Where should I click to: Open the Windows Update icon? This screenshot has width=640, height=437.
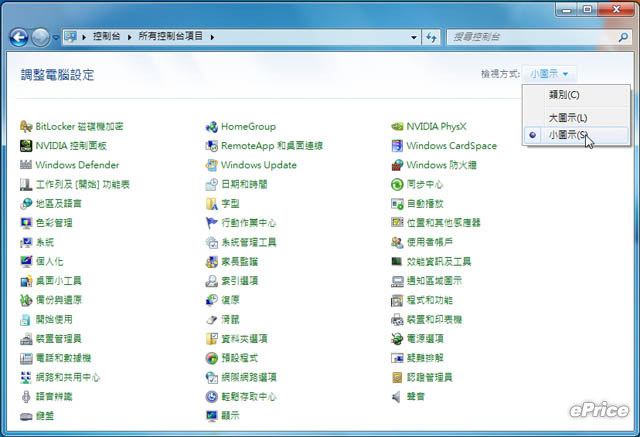pyautogui.click(x=211, y=165)
